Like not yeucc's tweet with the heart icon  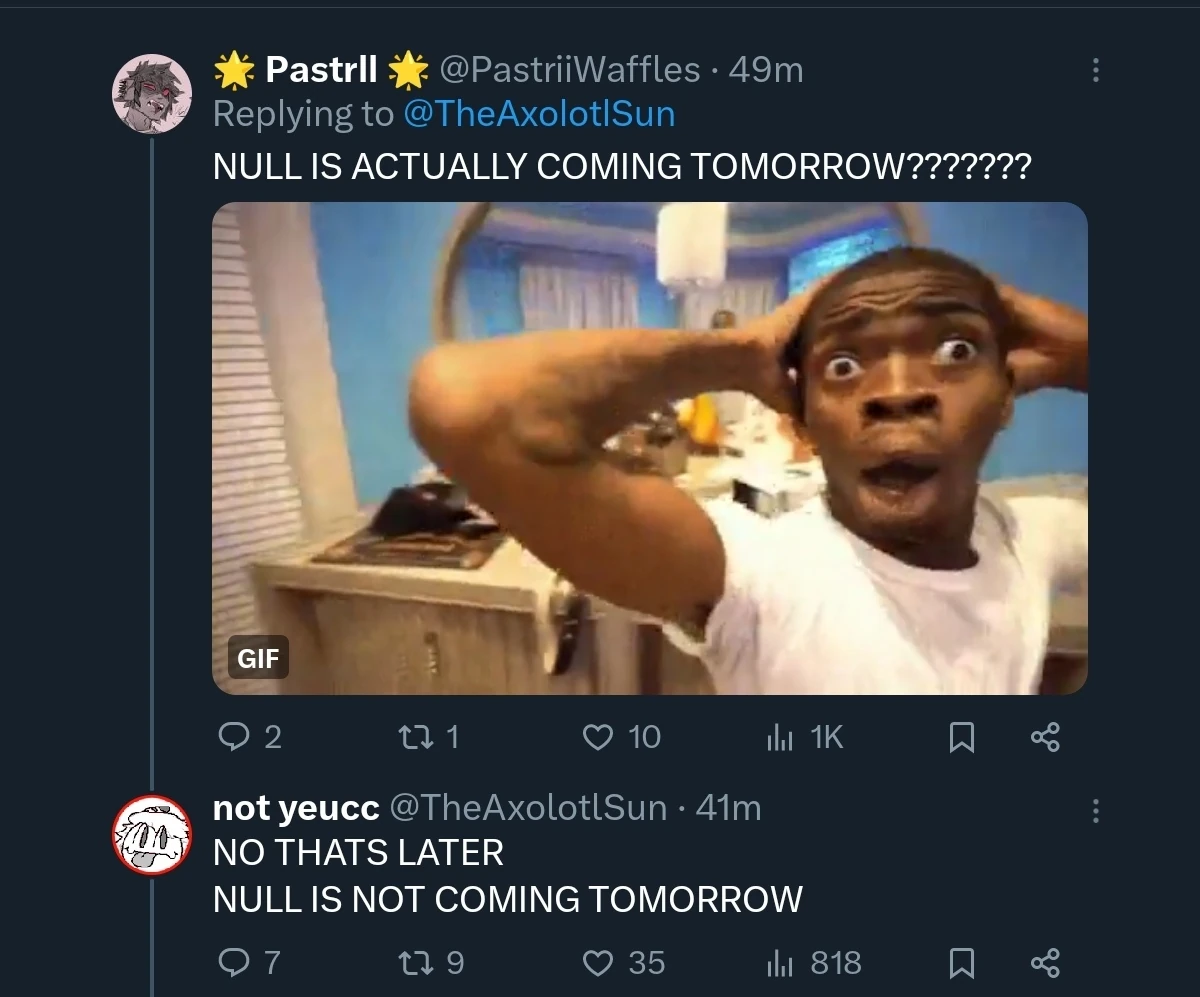click(597, 963)
